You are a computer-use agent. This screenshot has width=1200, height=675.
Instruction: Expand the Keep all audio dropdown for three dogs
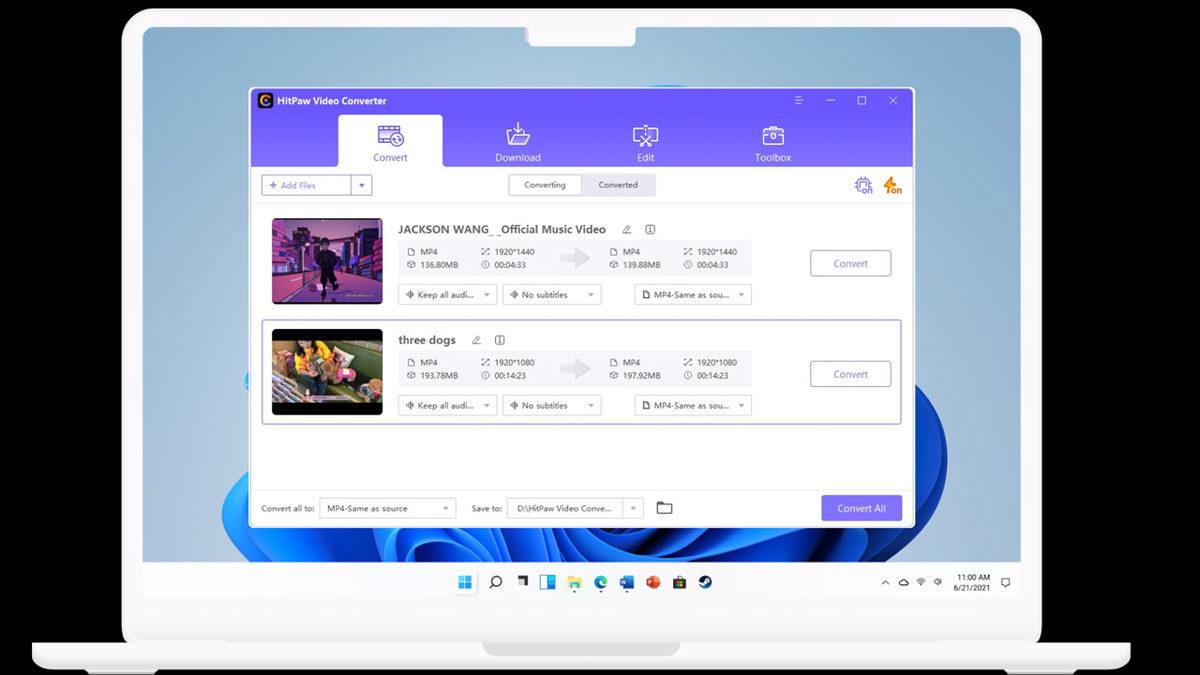pyautogui.click(x=447, y=405)
